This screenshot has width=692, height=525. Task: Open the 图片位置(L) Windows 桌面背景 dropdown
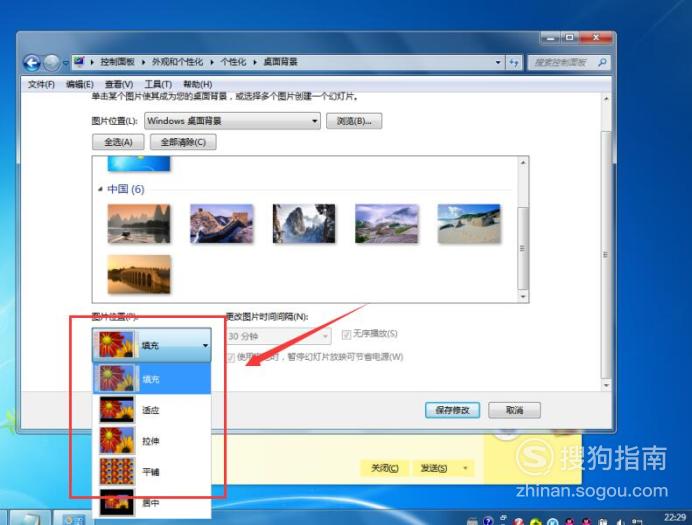(x=233, y=121)
